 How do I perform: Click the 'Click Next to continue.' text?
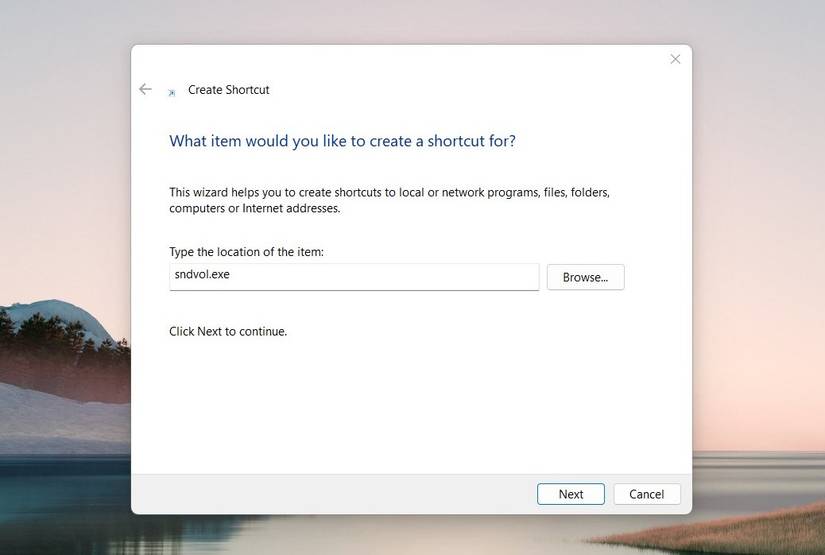(228, 331)
